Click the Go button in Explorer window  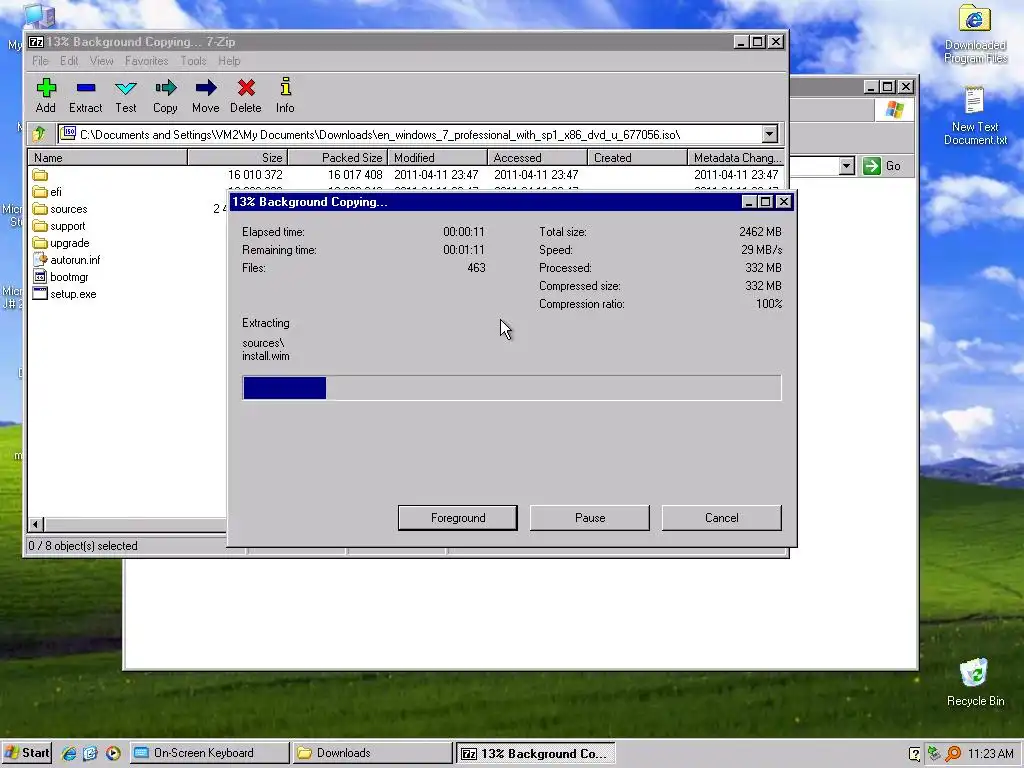tap(882, 166)
